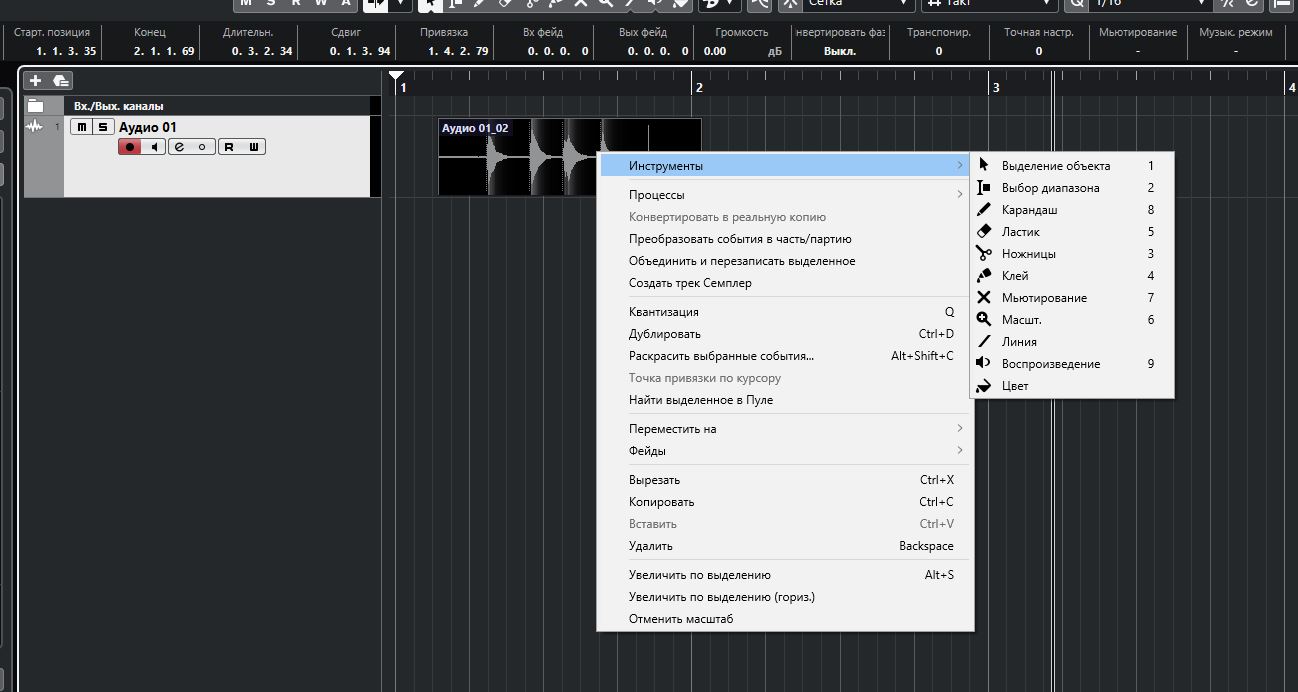Click Дублировать in context menu
This screenshot has height=692, width=1298.
coord(665,334)
